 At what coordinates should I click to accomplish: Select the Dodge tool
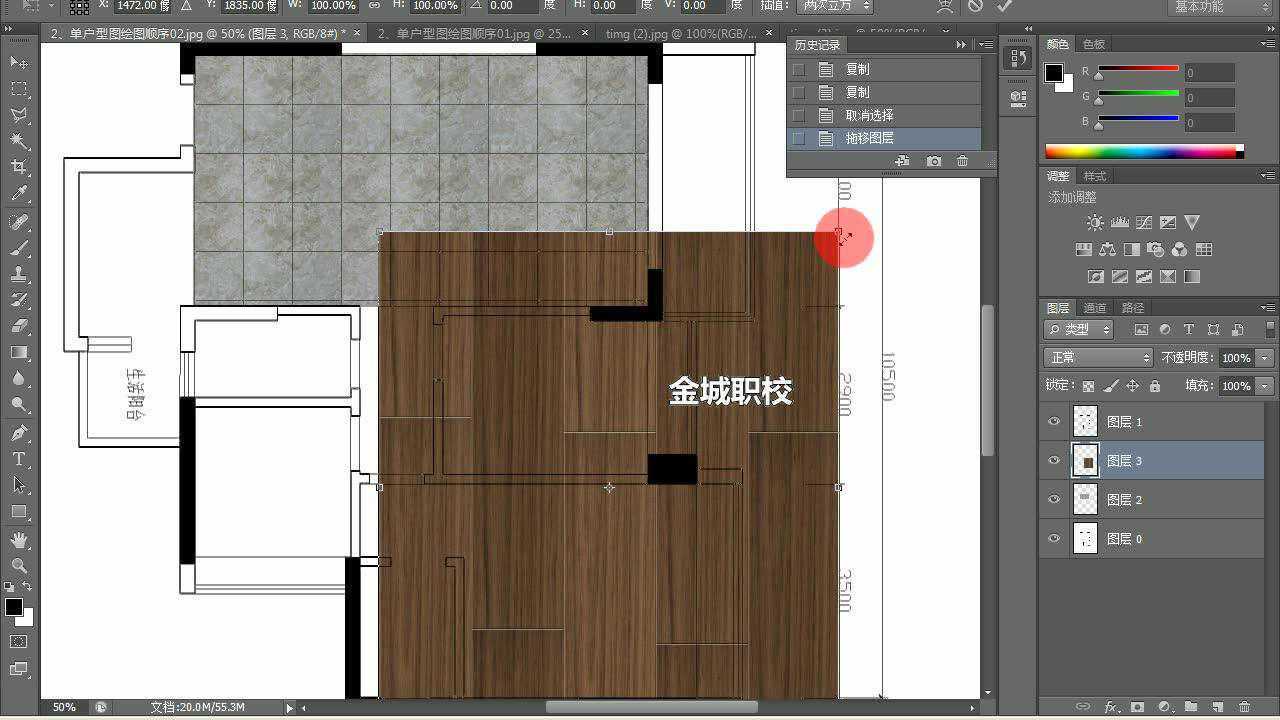pos(19,404)
